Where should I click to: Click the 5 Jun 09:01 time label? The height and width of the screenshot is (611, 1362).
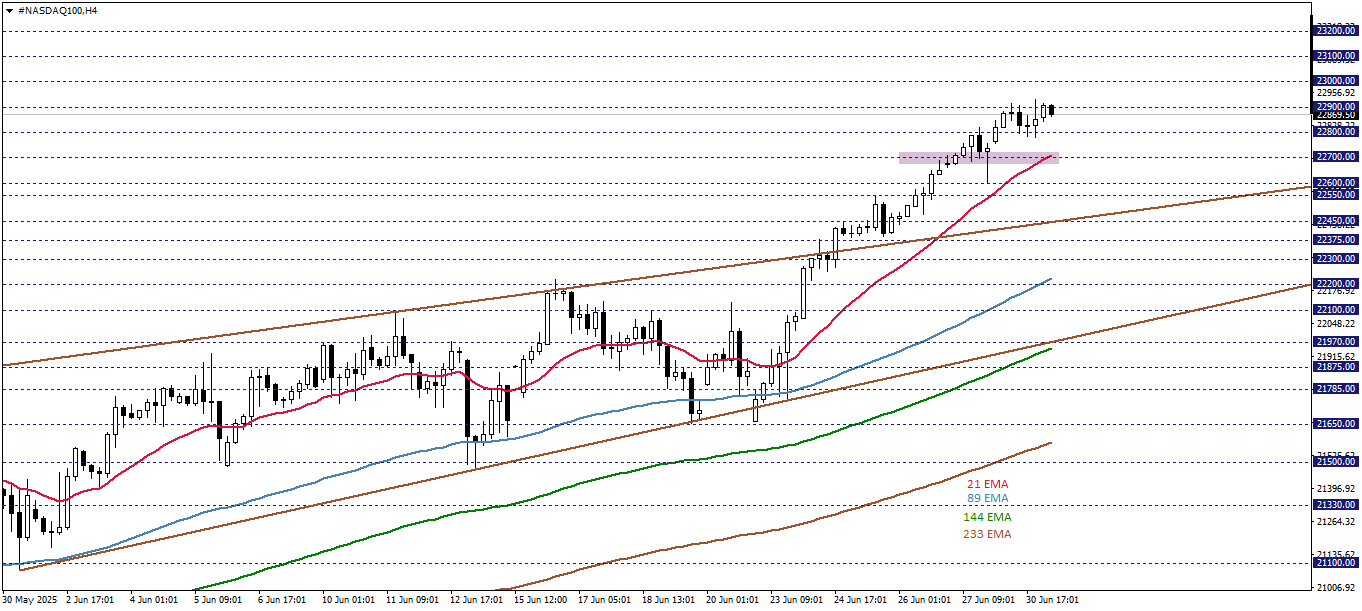pos(217,600)
